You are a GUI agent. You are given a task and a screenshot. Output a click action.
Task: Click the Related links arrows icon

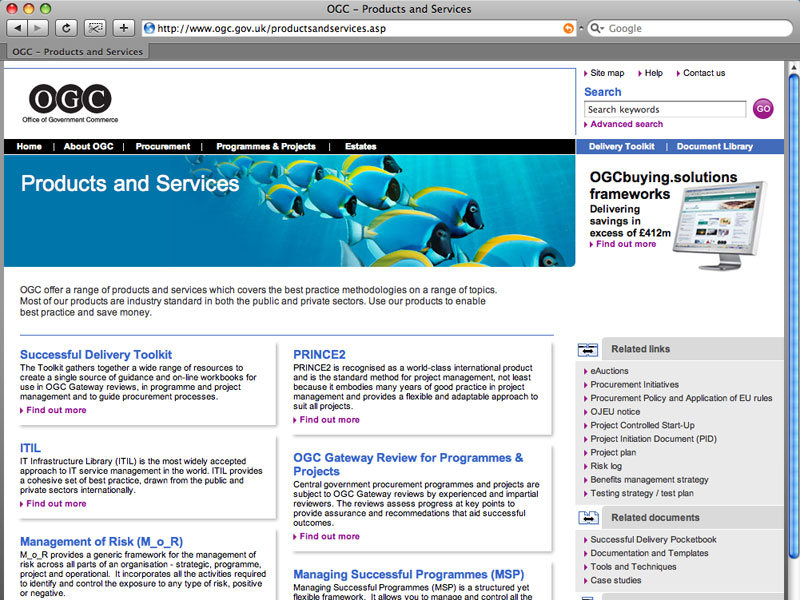[588, 350]
